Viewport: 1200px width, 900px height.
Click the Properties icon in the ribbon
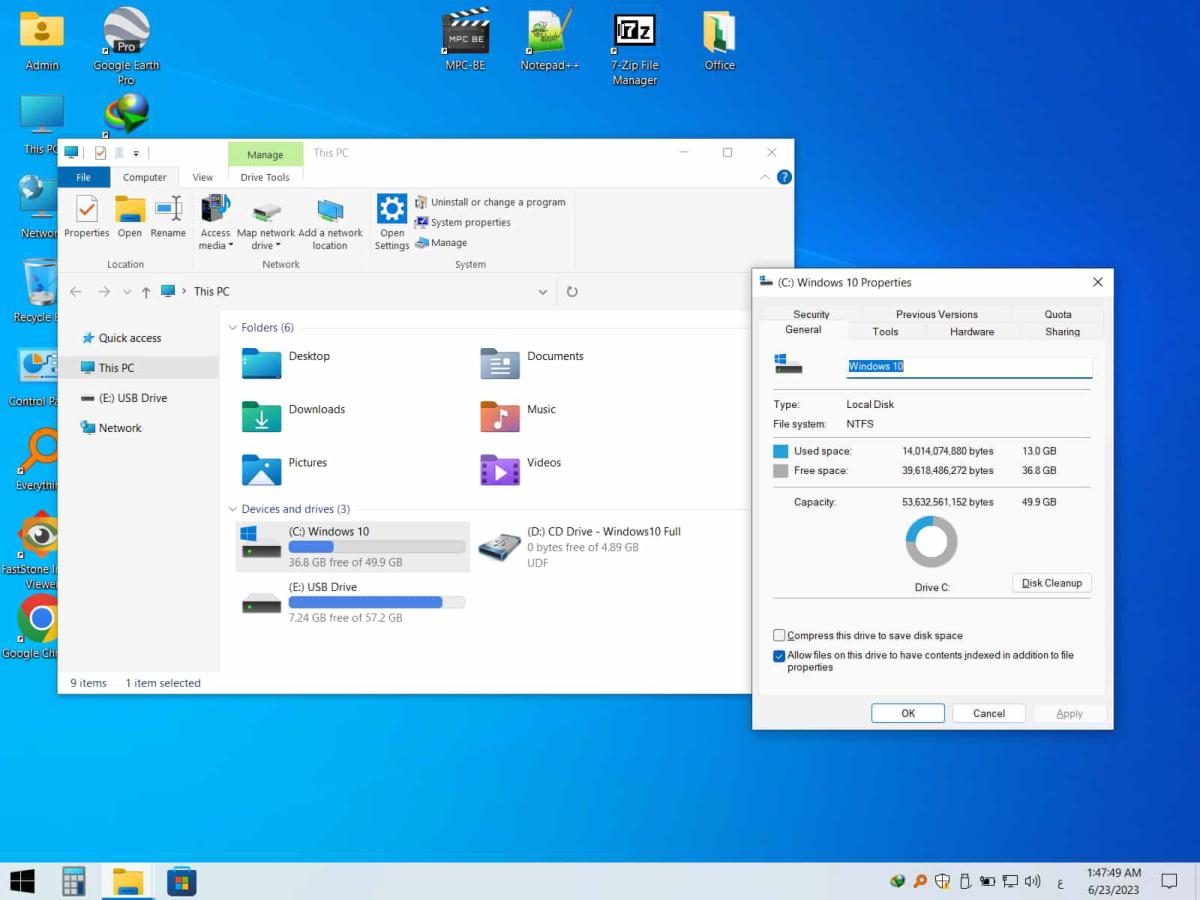[x=87, y=210]
